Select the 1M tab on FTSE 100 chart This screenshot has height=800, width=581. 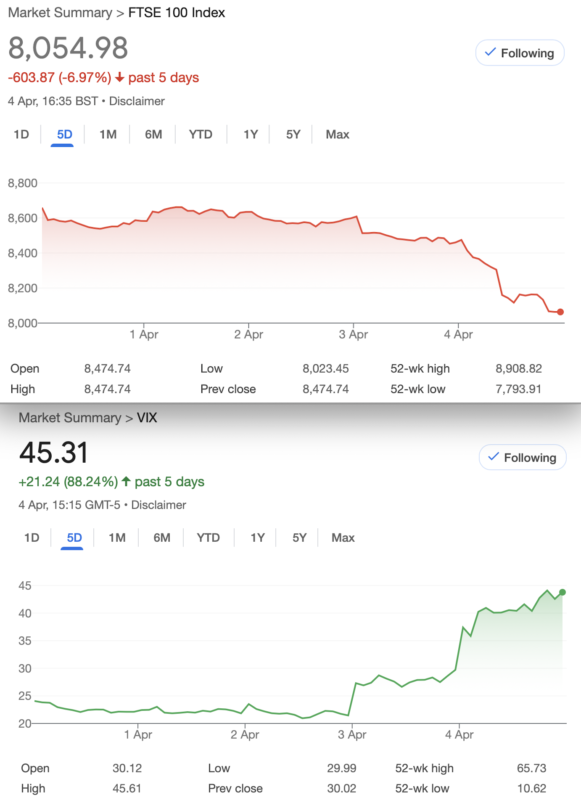tap(108, 134)
